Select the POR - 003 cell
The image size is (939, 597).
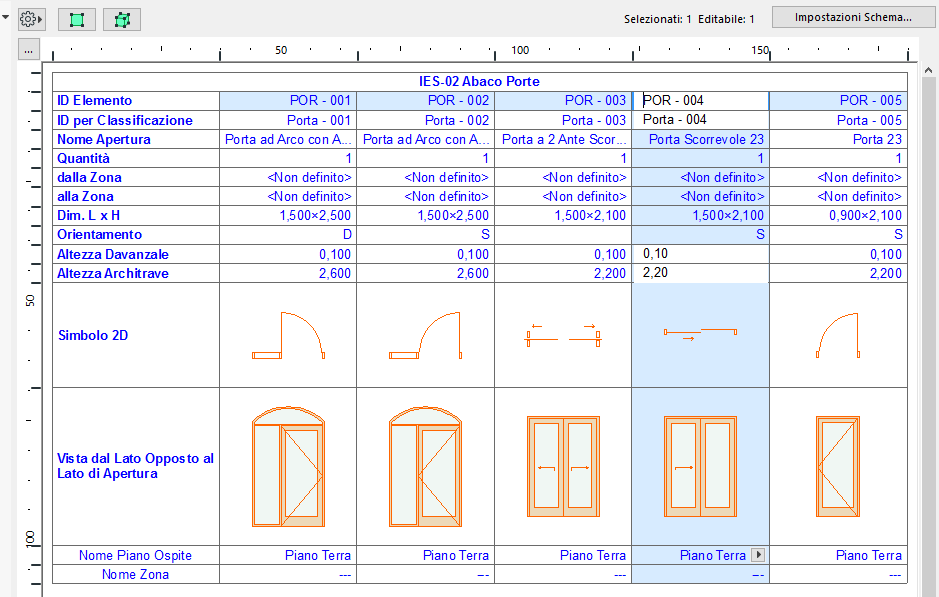click(x=563, y=101)
